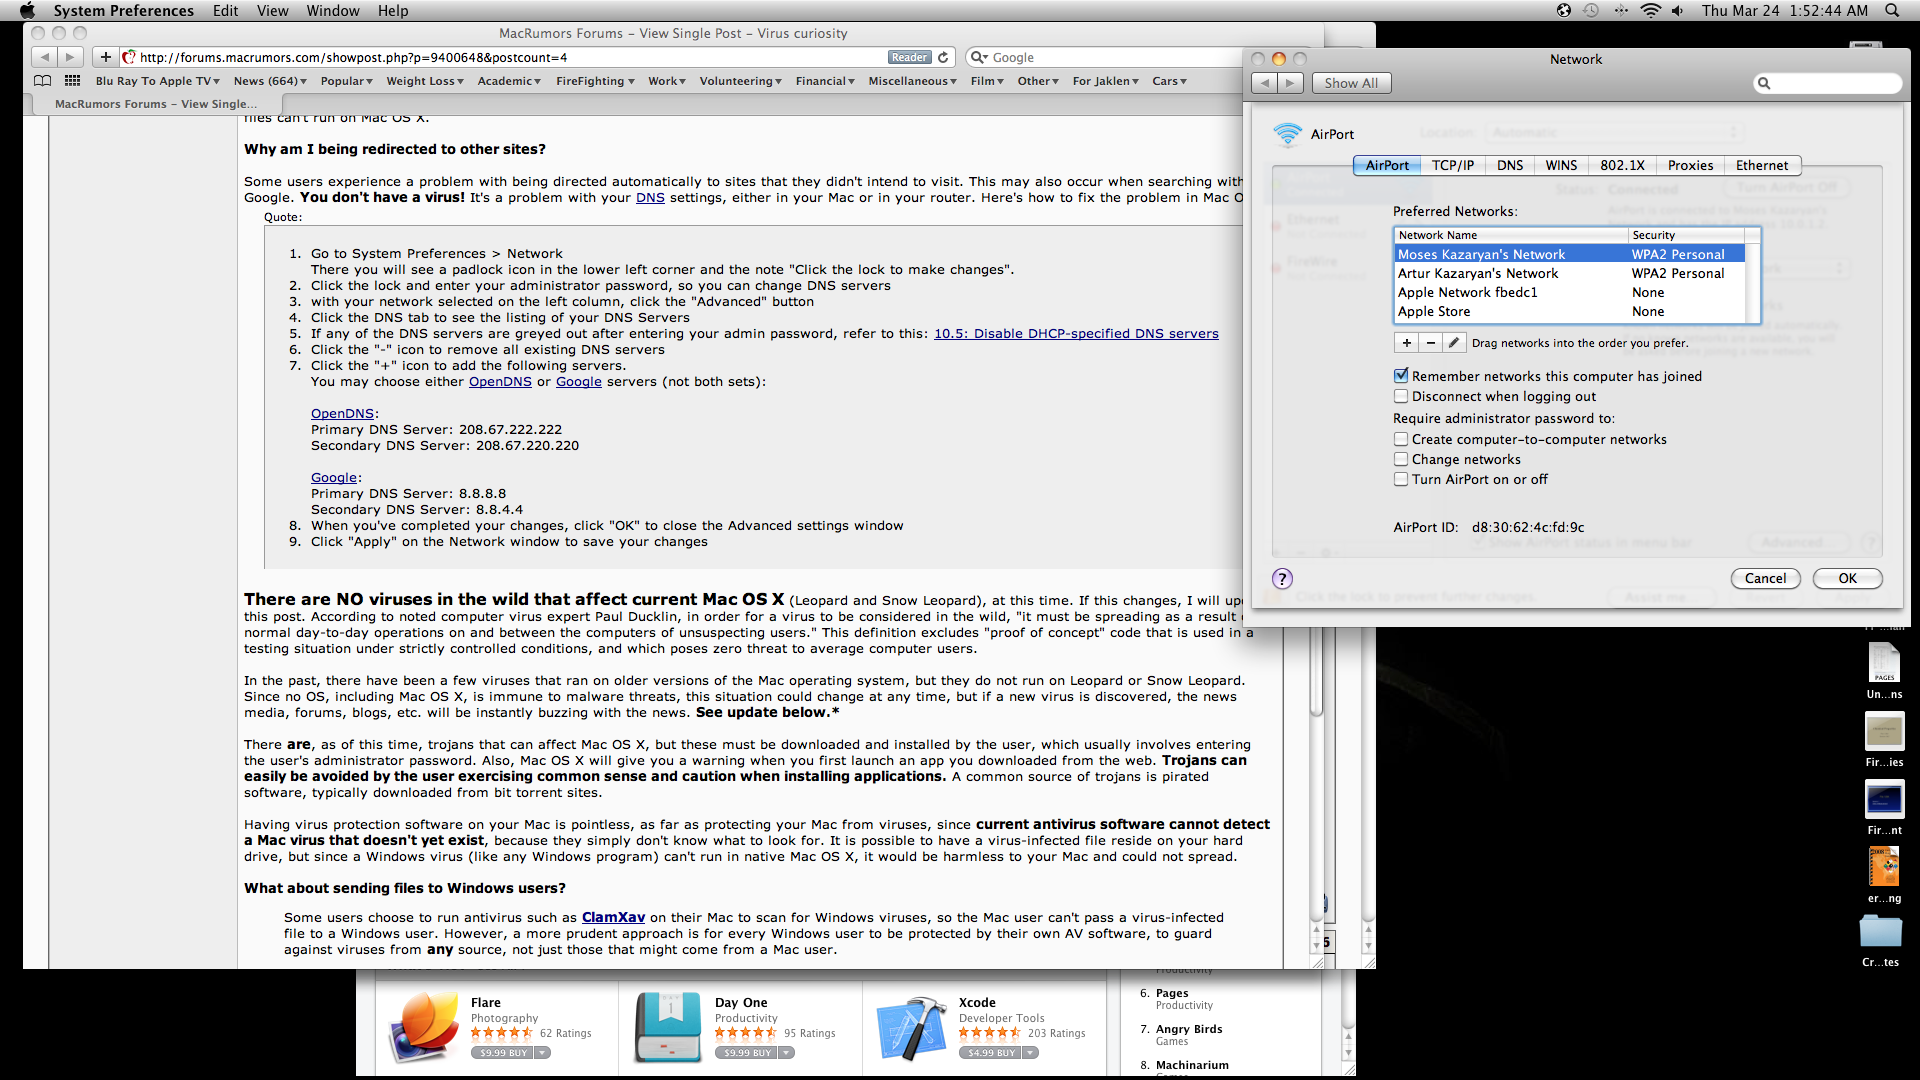Open the OpenDNS link above Primary DNS

coord(342,413)
